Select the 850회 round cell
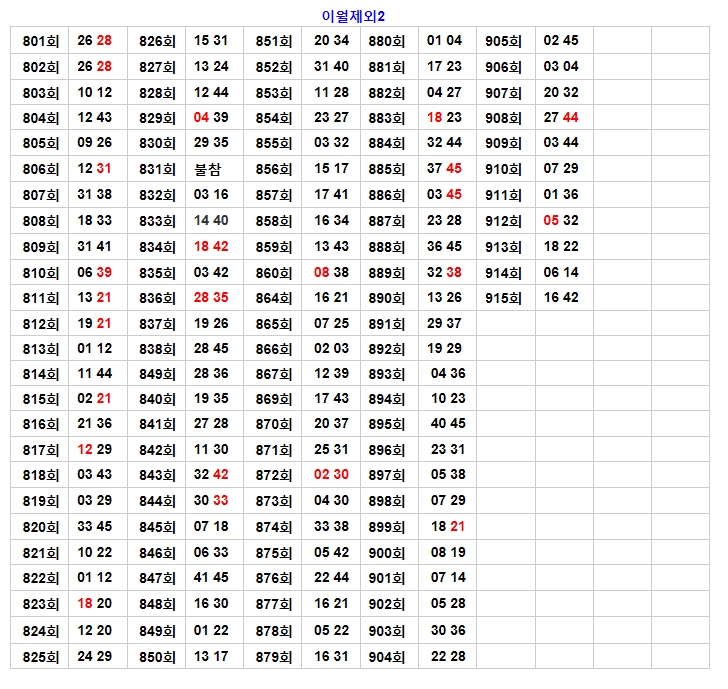This screenshot has height=689, width=728. [157, 657]
